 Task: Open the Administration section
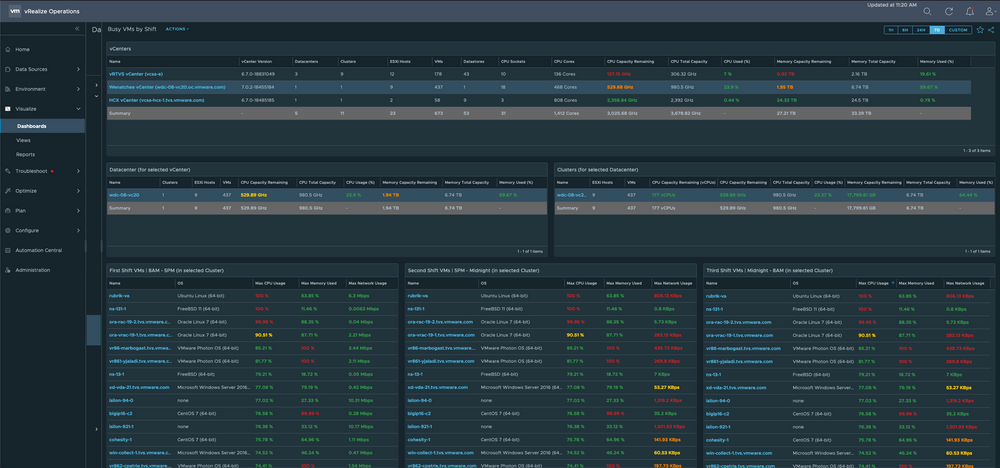pyautogui.click(x=33, y=270)
